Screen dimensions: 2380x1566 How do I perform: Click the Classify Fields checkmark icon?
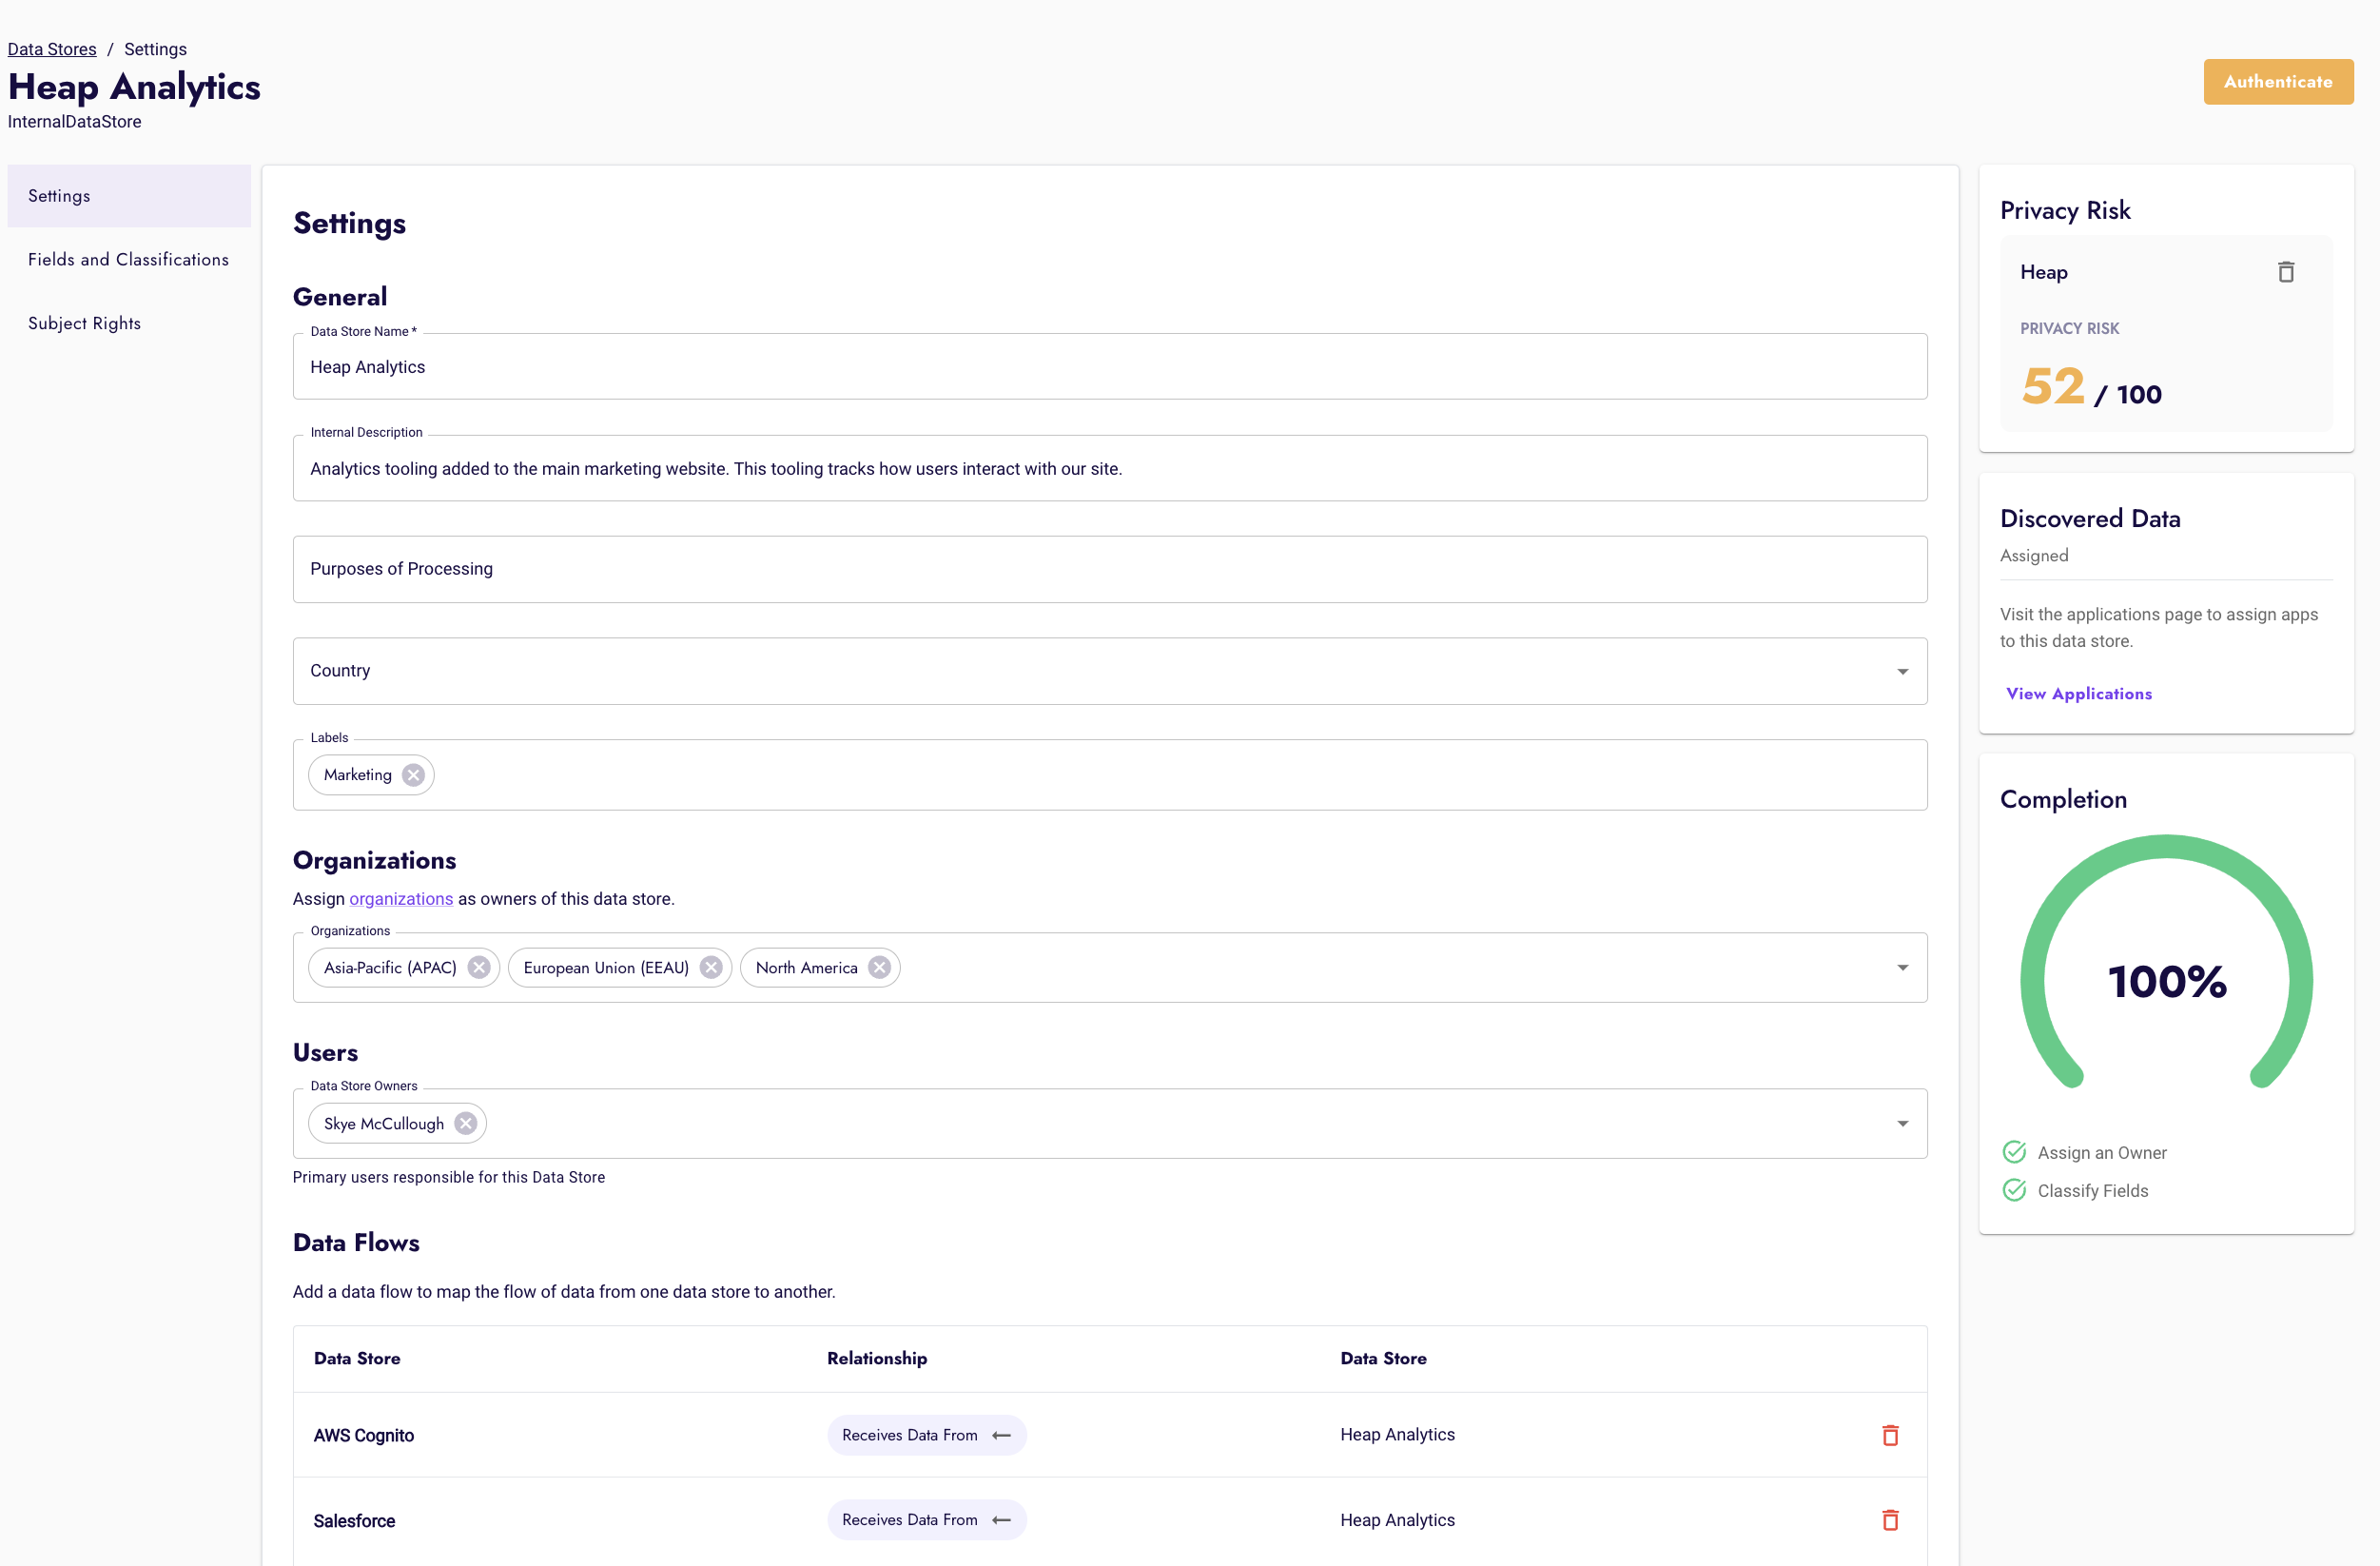(x=2014, y=1190)
